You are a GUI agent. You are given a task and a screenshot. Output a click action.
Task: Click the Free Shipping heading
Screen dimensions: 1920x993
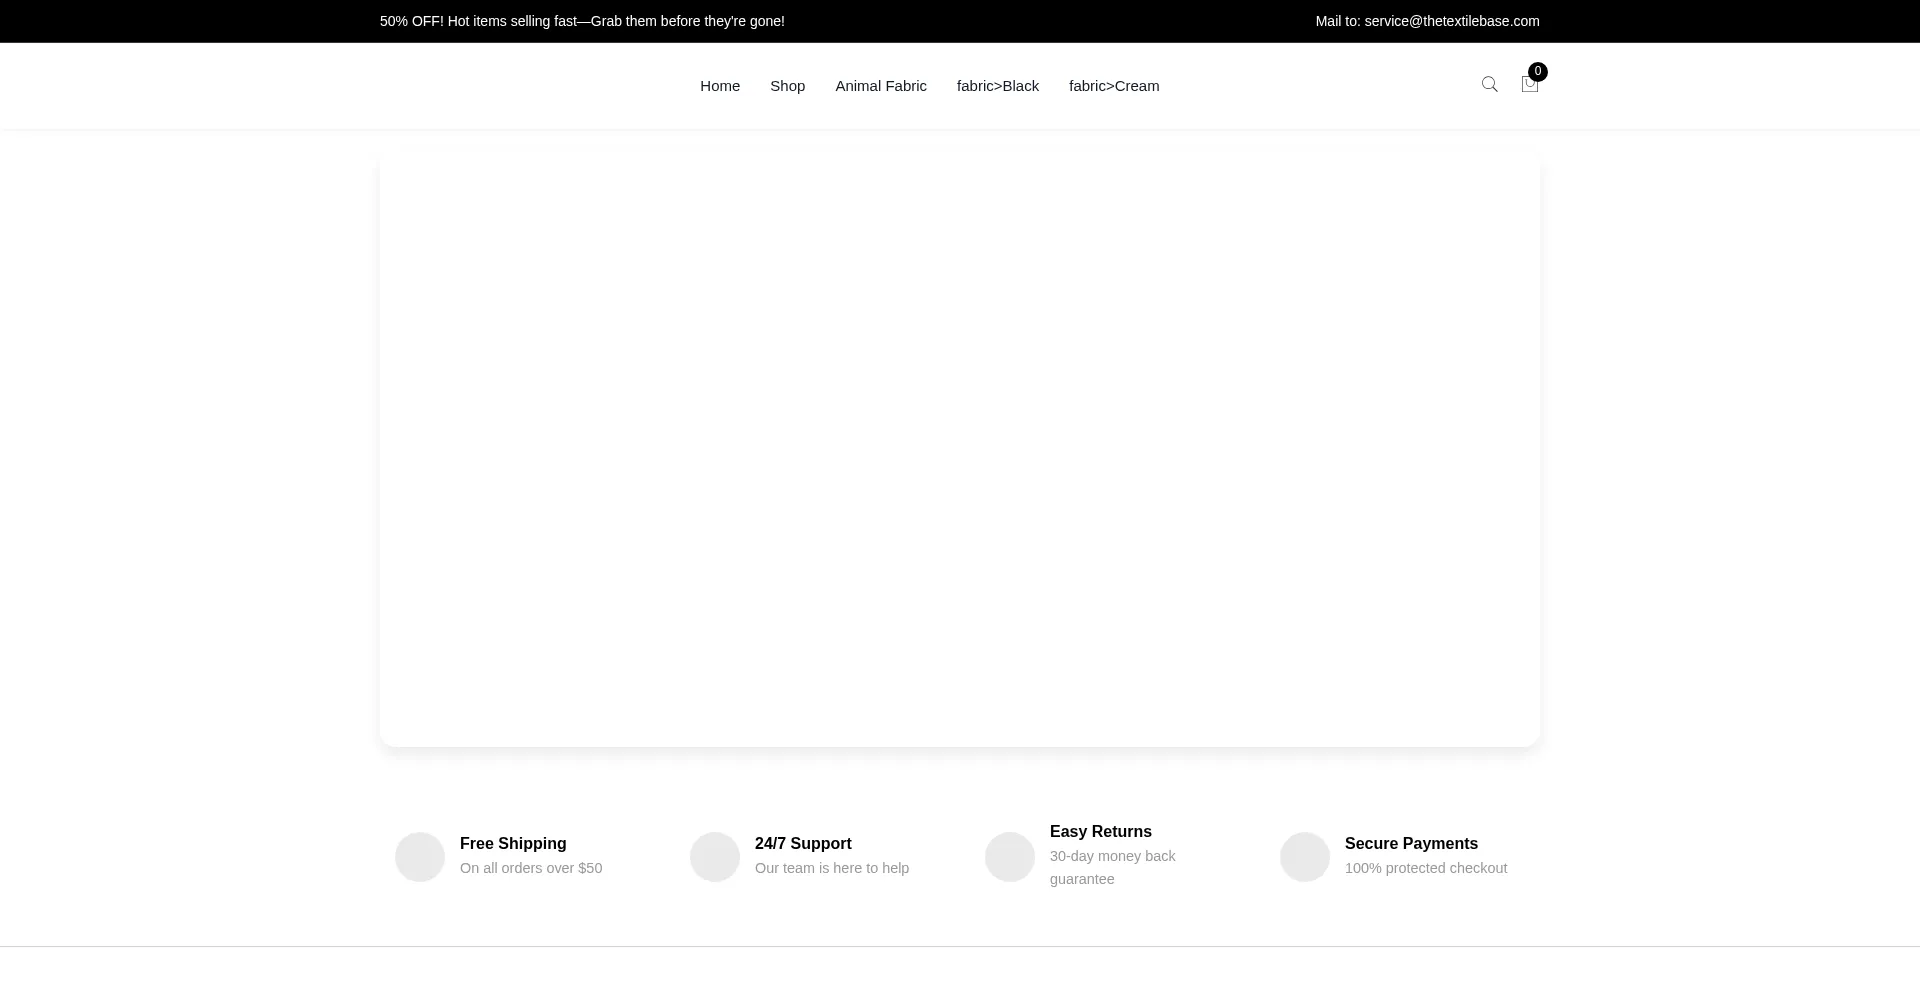click(513, 844)
